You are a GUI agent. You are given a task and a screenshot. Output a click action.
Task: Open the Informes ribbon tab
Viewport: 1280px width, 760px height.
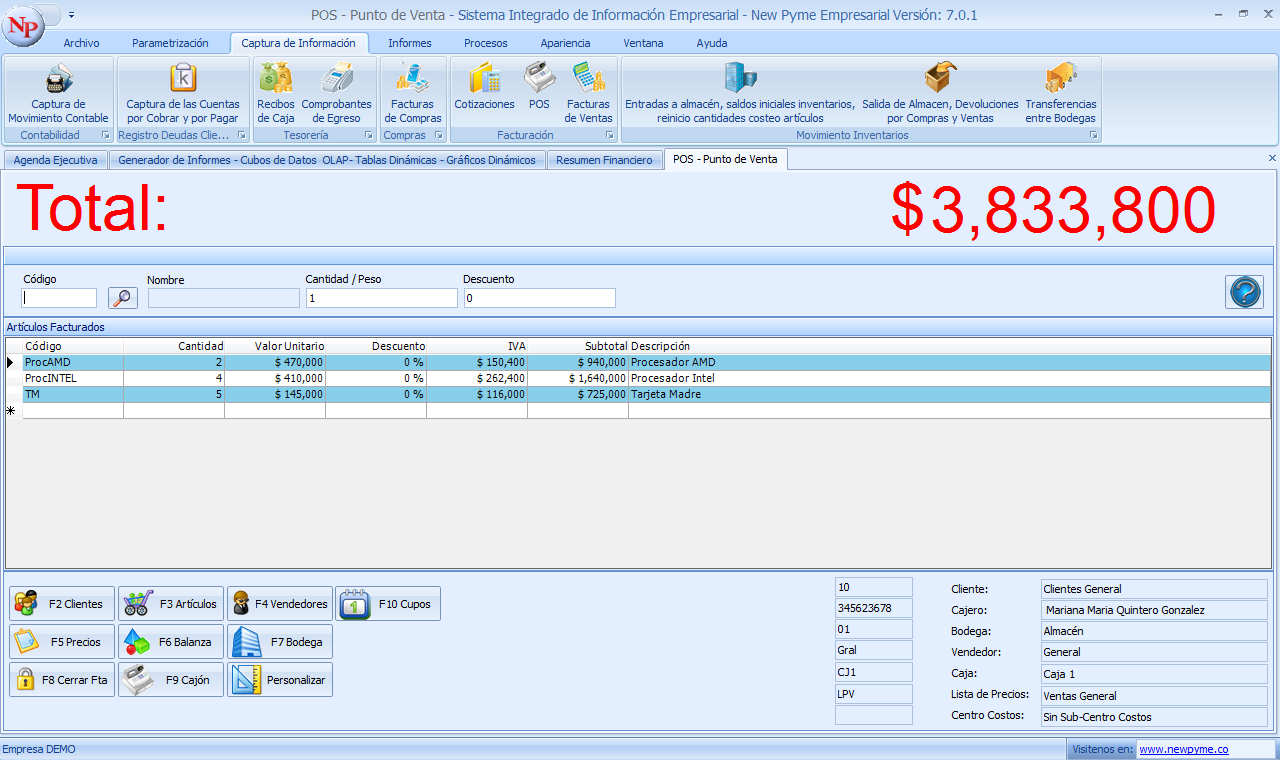pyautogui.click(x=410, y=43)
